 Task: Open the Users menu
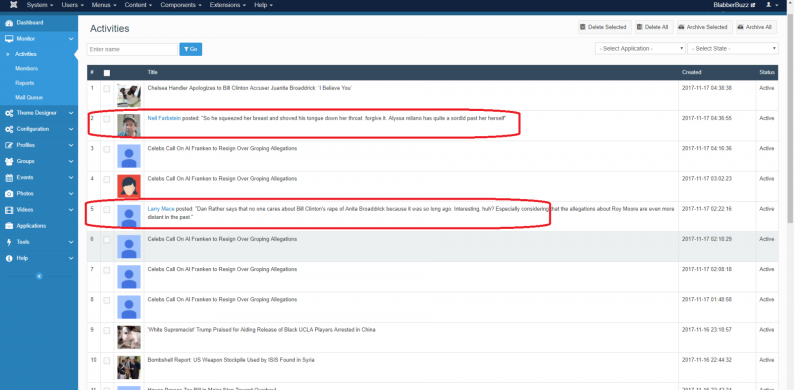click(73, 5)
